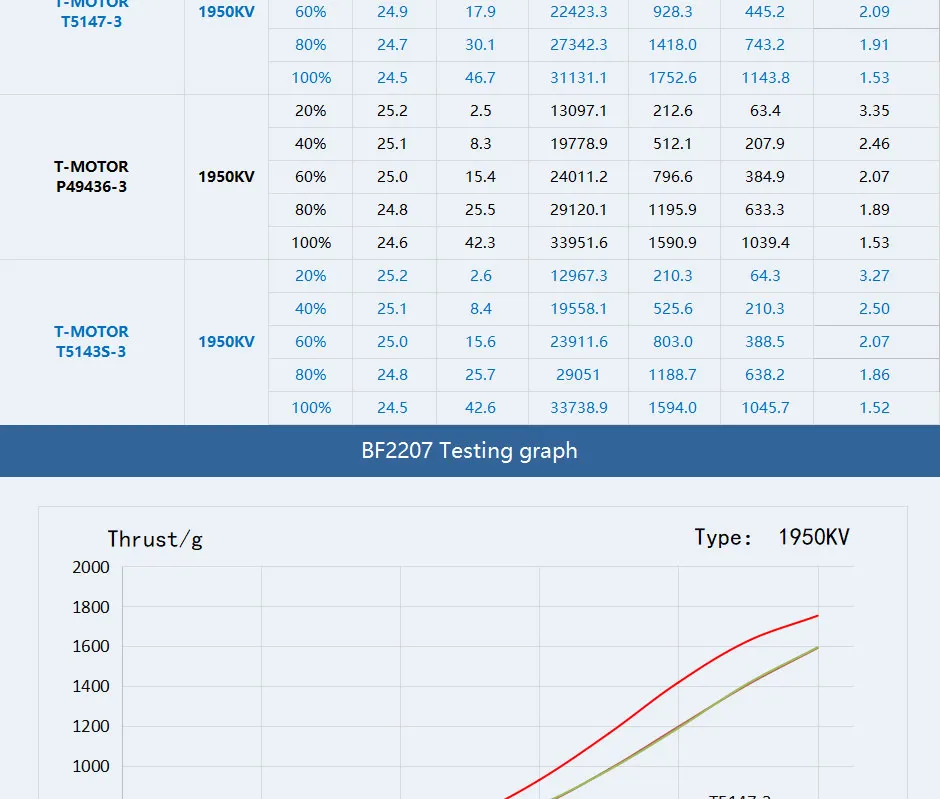This screenshot has width=940, height=799.
Task: Select the 1000 gridline label on graph
Action: click(89, 766)
